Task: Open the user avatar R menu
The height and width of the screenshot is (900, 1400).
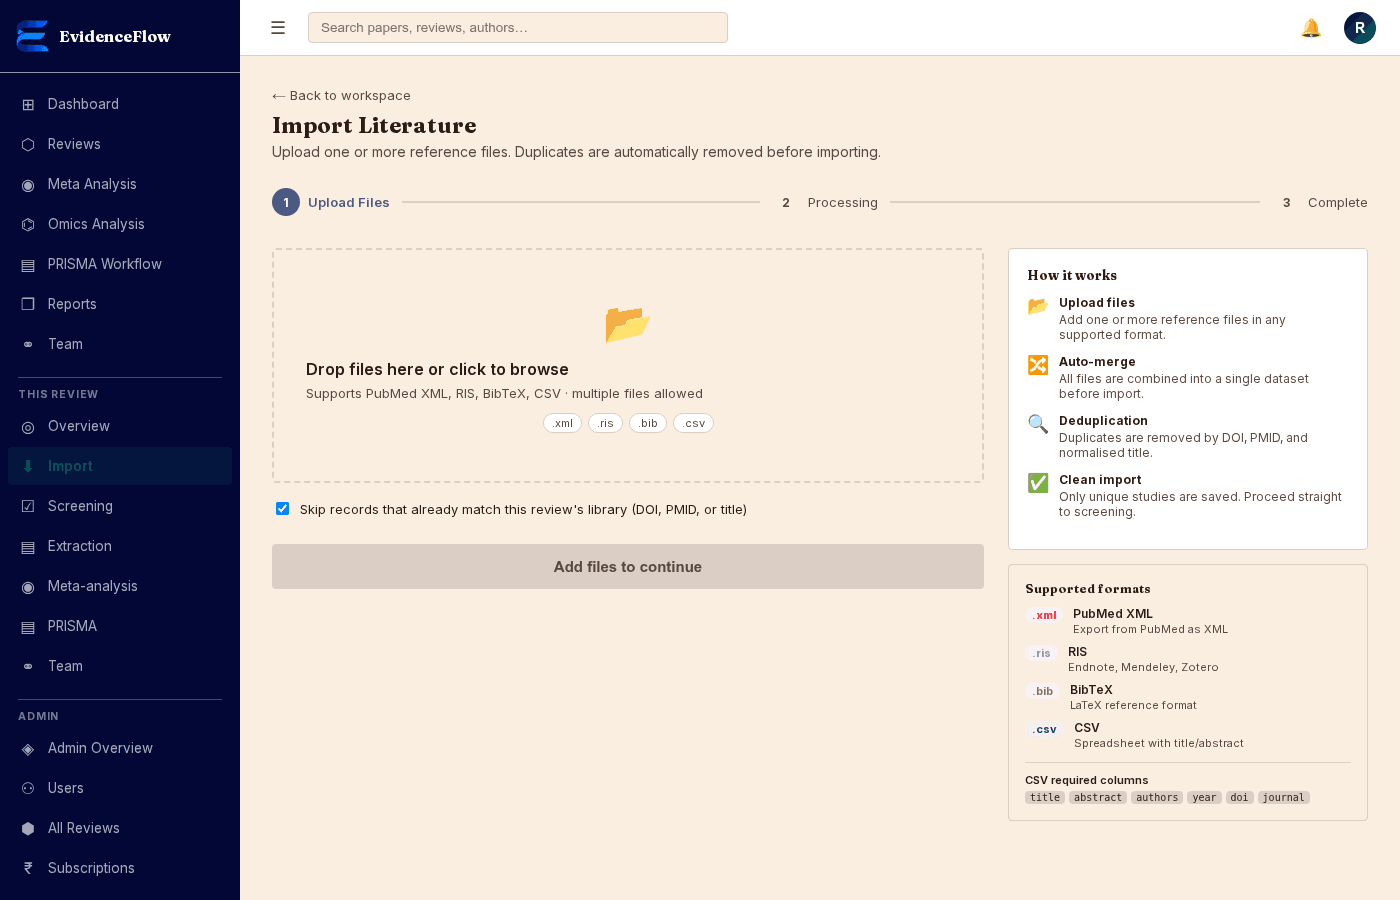Action: tap(1360, 28)
